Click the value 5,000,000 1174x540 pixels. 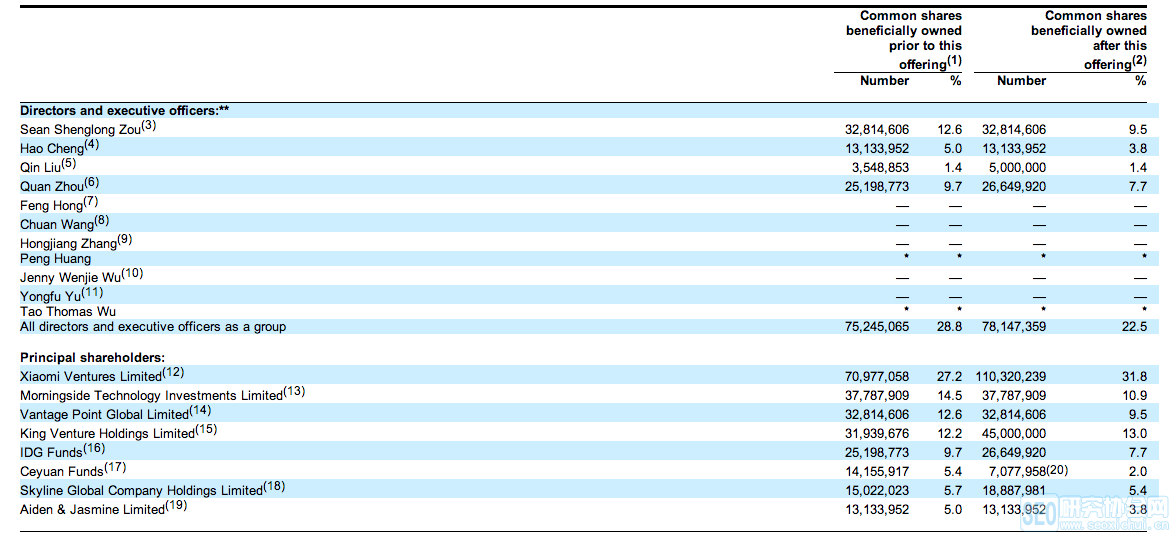[x=1018, y=168]
